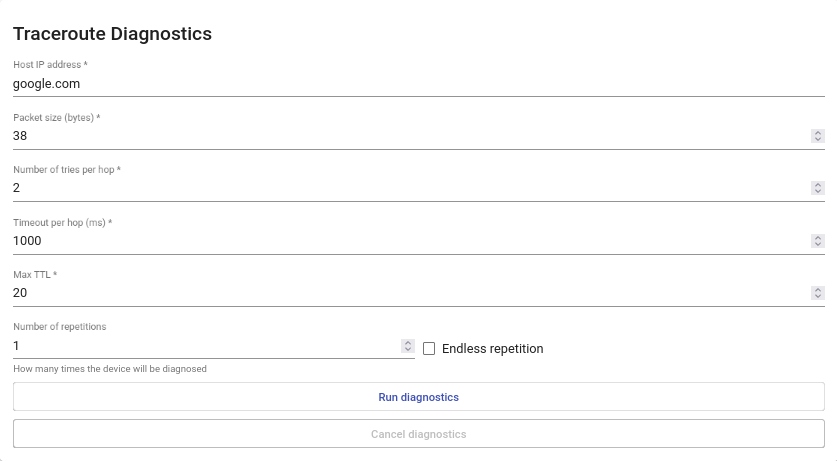The width and height of the screenshot is (837, 461).
Task: Increase the Packet size value with up arrow
Action: (x=817, y=133)
